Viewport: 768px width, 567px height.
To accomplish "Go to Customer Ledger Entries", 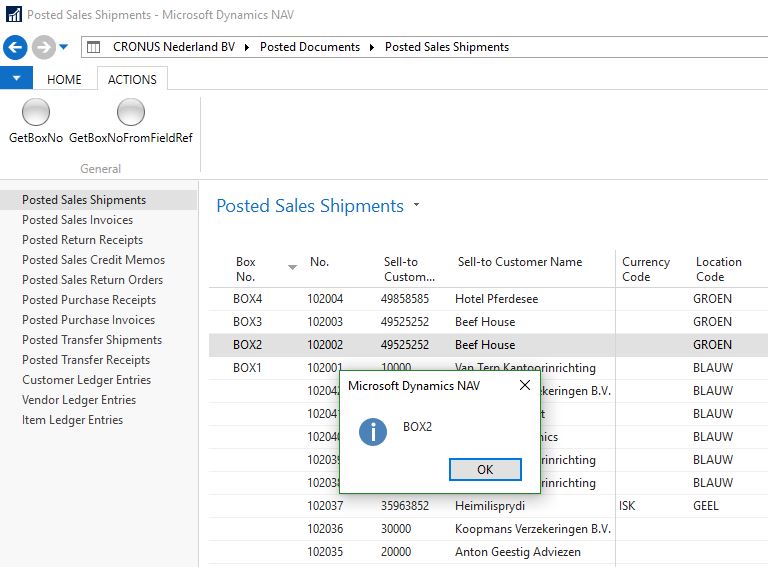I will (86, 380).
